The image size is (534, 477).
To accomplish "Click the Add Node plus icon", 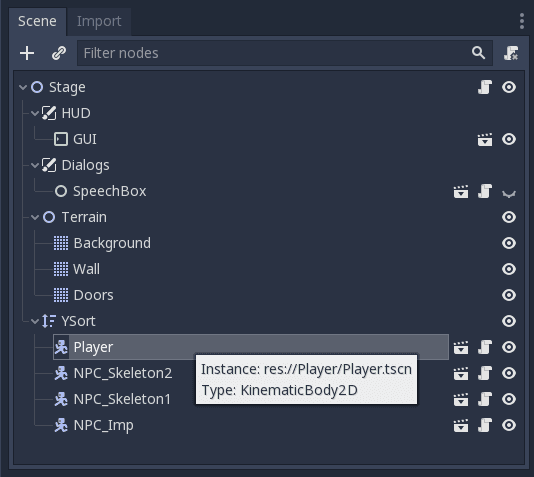I will pyautogui.click(x=27, y=53).
